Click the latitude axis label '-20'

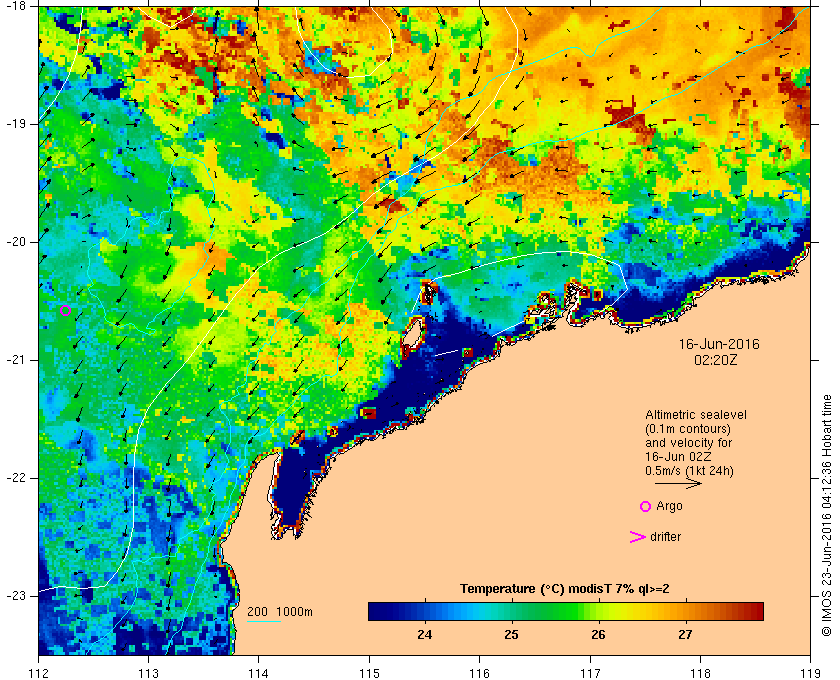click(15, 242)
